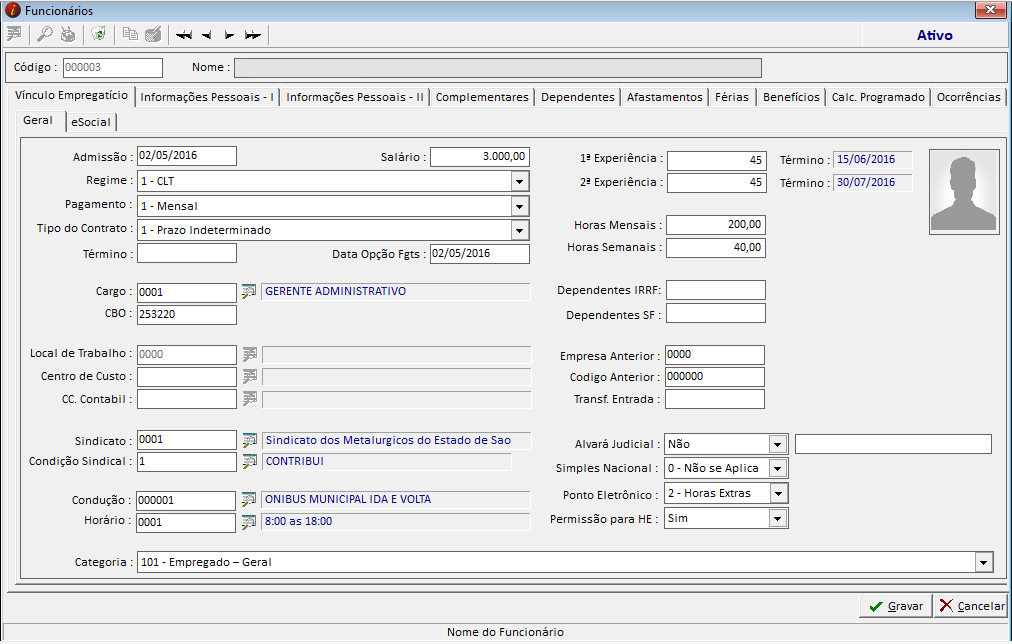Select the Geral sub-tab

(x=38, y=121)
